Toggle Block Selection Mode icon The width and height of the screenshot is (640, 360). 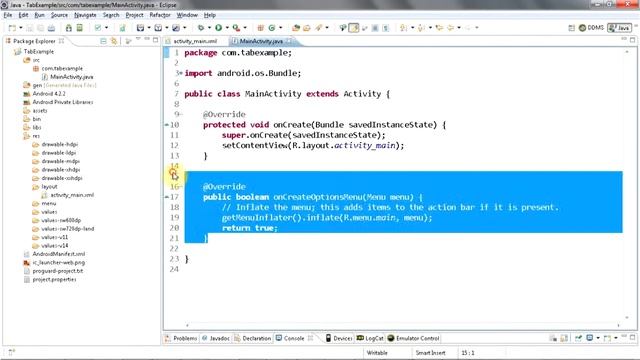coord(375,28)
